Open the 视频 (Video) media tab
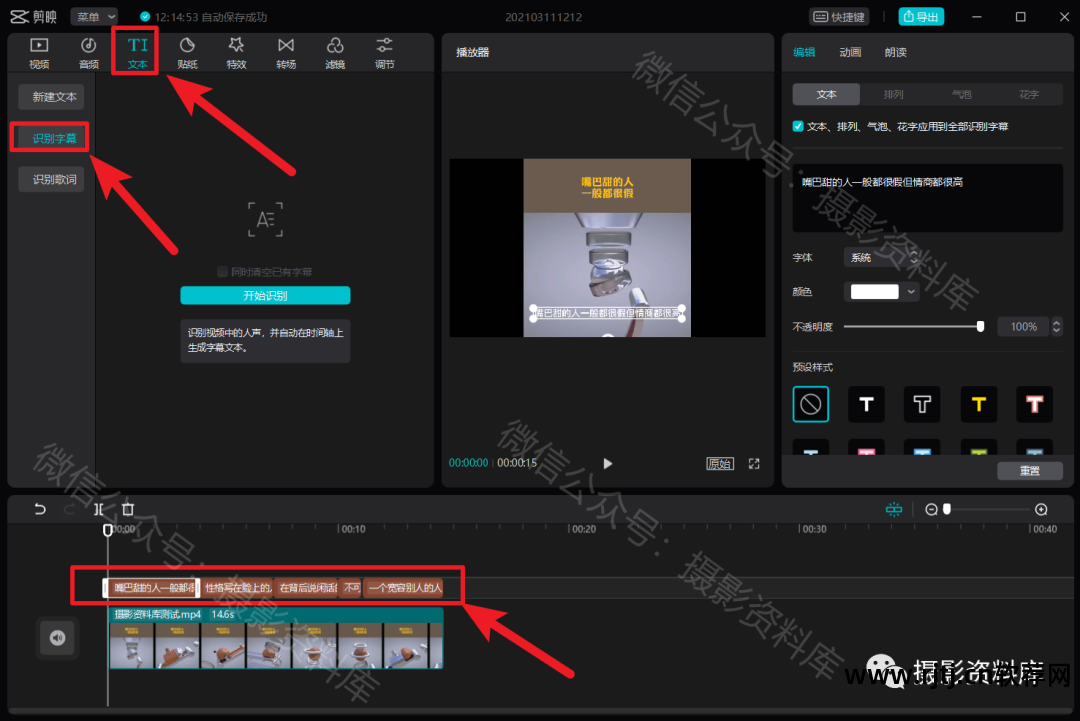Viewport: 1080px width, 721px height. tap(39, 53)
